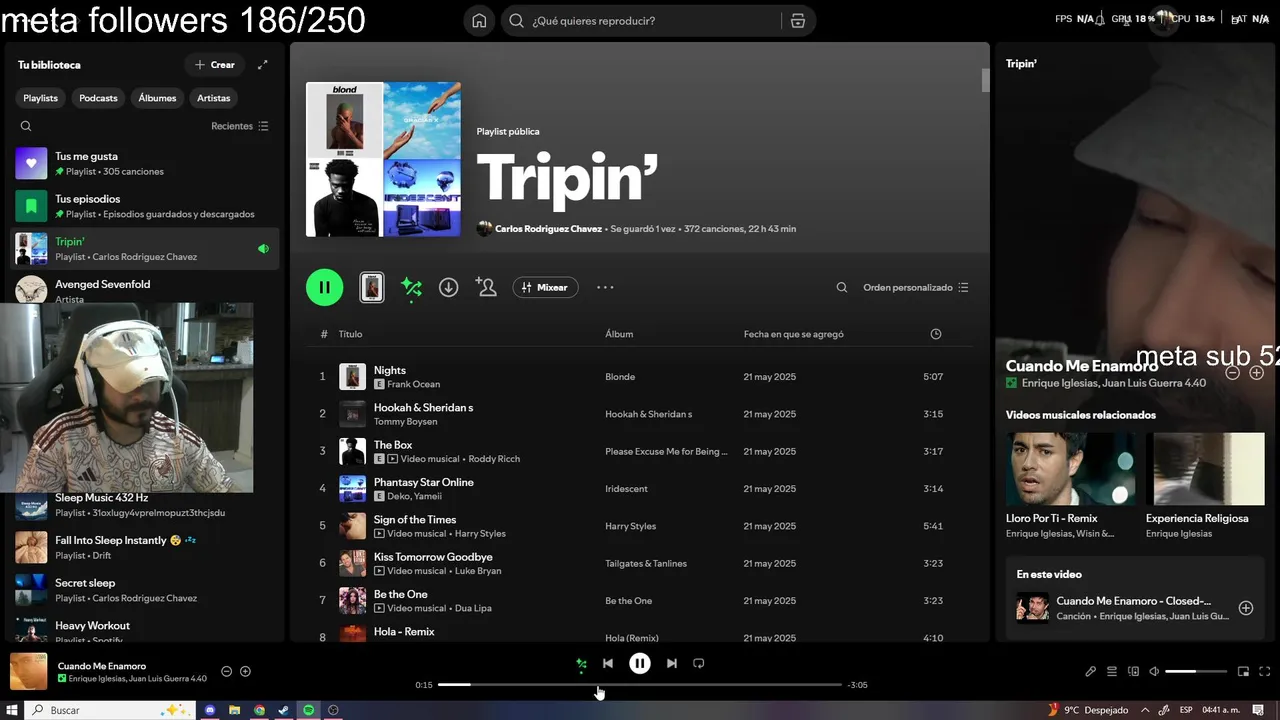Open the Roddy Ricch artist link

click(x=494, y=459)
